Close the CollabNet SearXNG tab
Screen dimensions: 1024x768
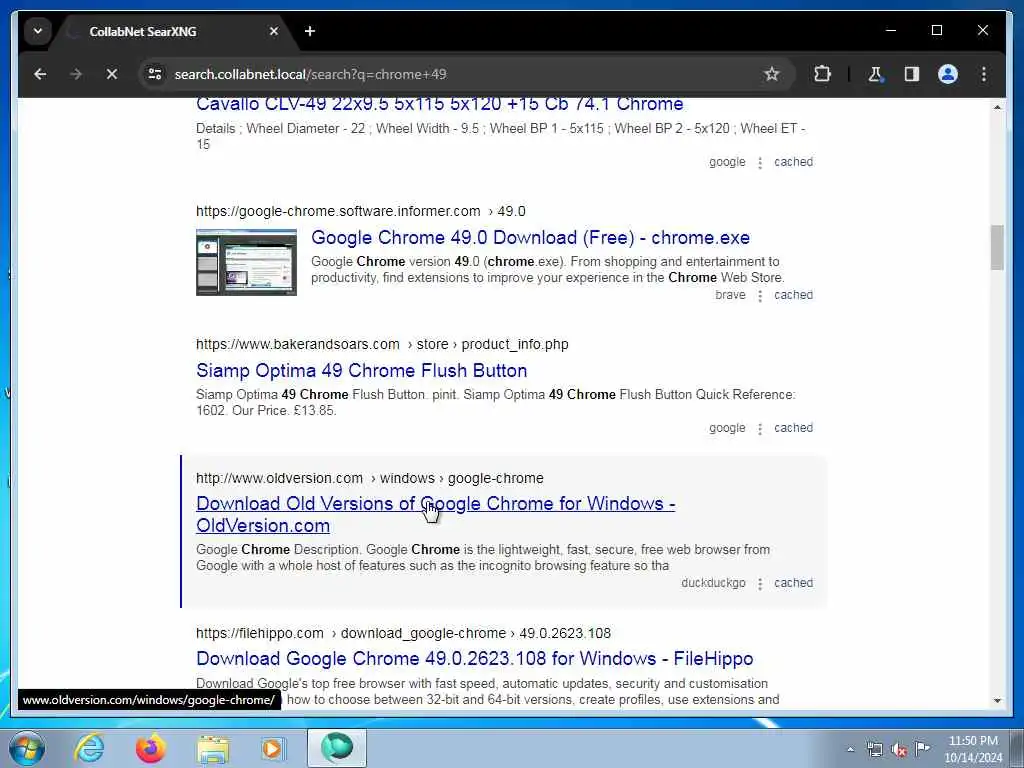click(274, 31)
